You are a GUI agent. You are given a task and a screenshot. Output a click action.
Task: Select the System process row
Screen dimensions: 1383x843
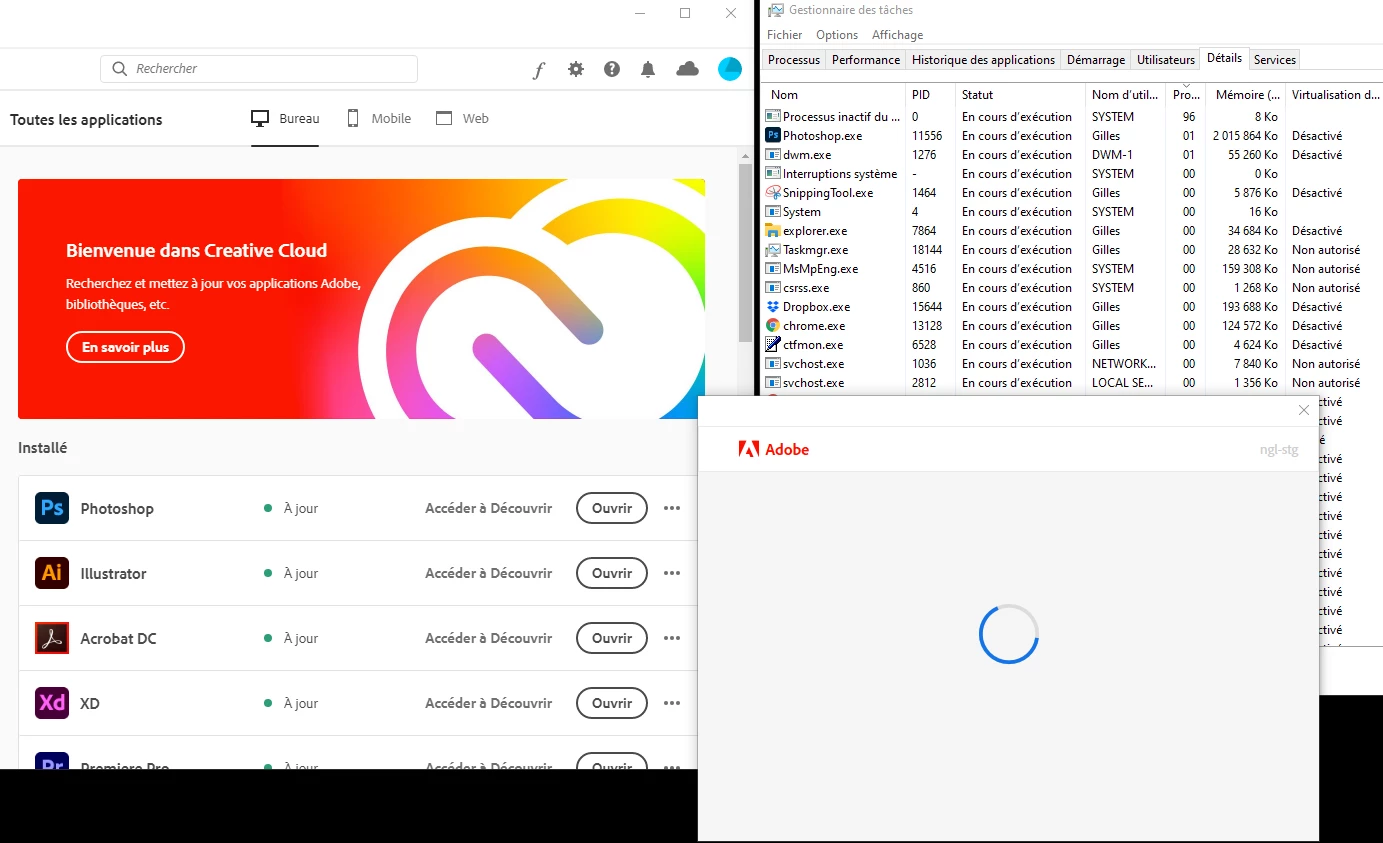pyautogui.click(x=1070, y=211)
